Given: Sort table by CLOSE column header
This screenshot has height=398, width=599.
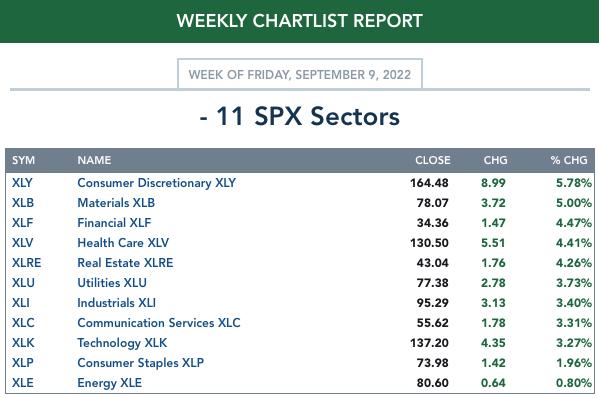Looking at the screenshot, I should 433,160.
